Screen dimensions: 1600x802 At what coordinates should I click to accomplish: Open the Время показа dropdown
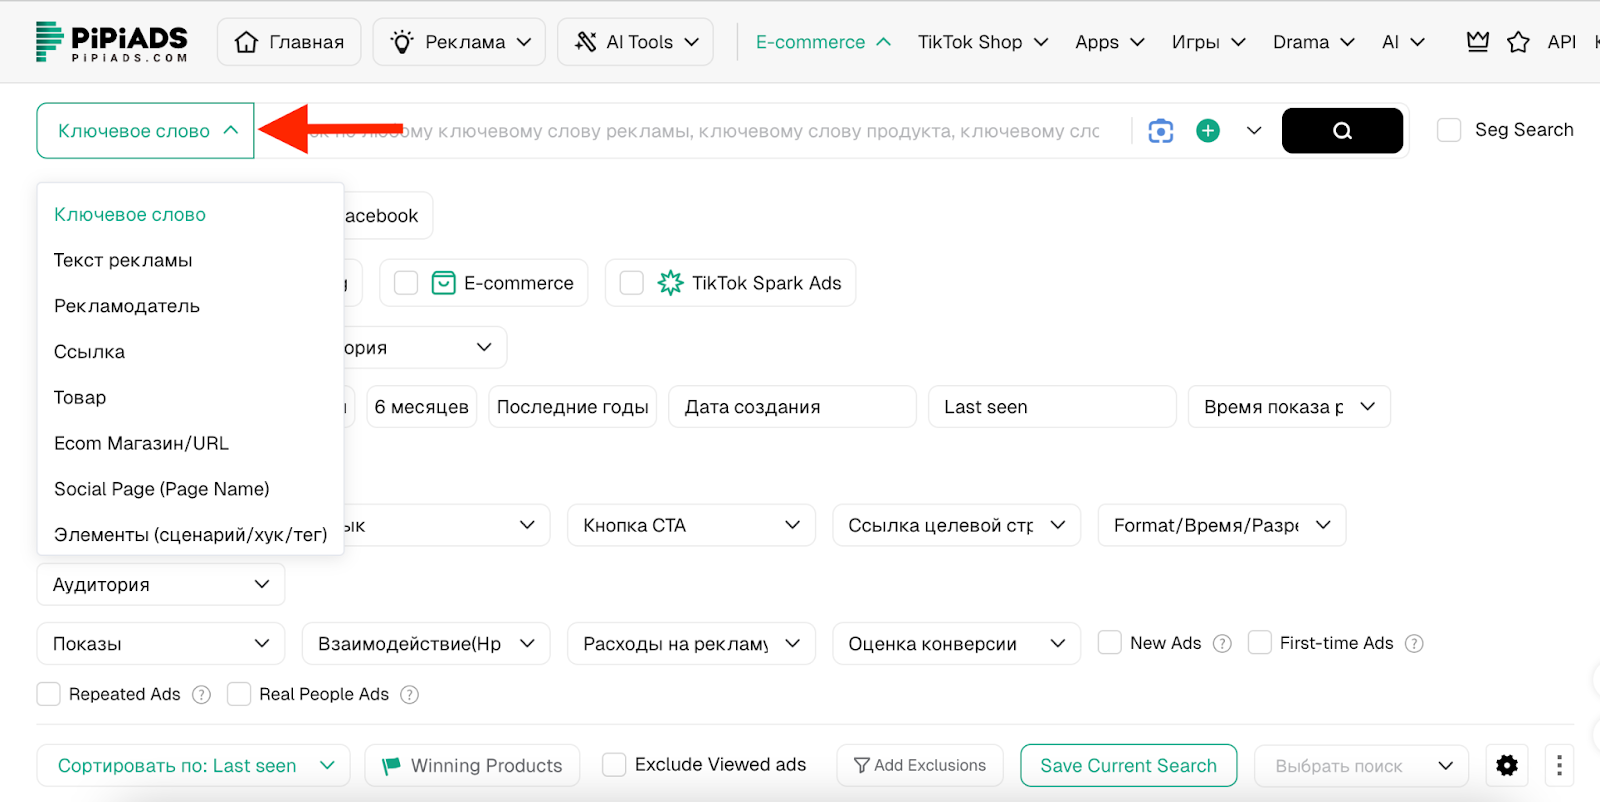coord(1289,407)
